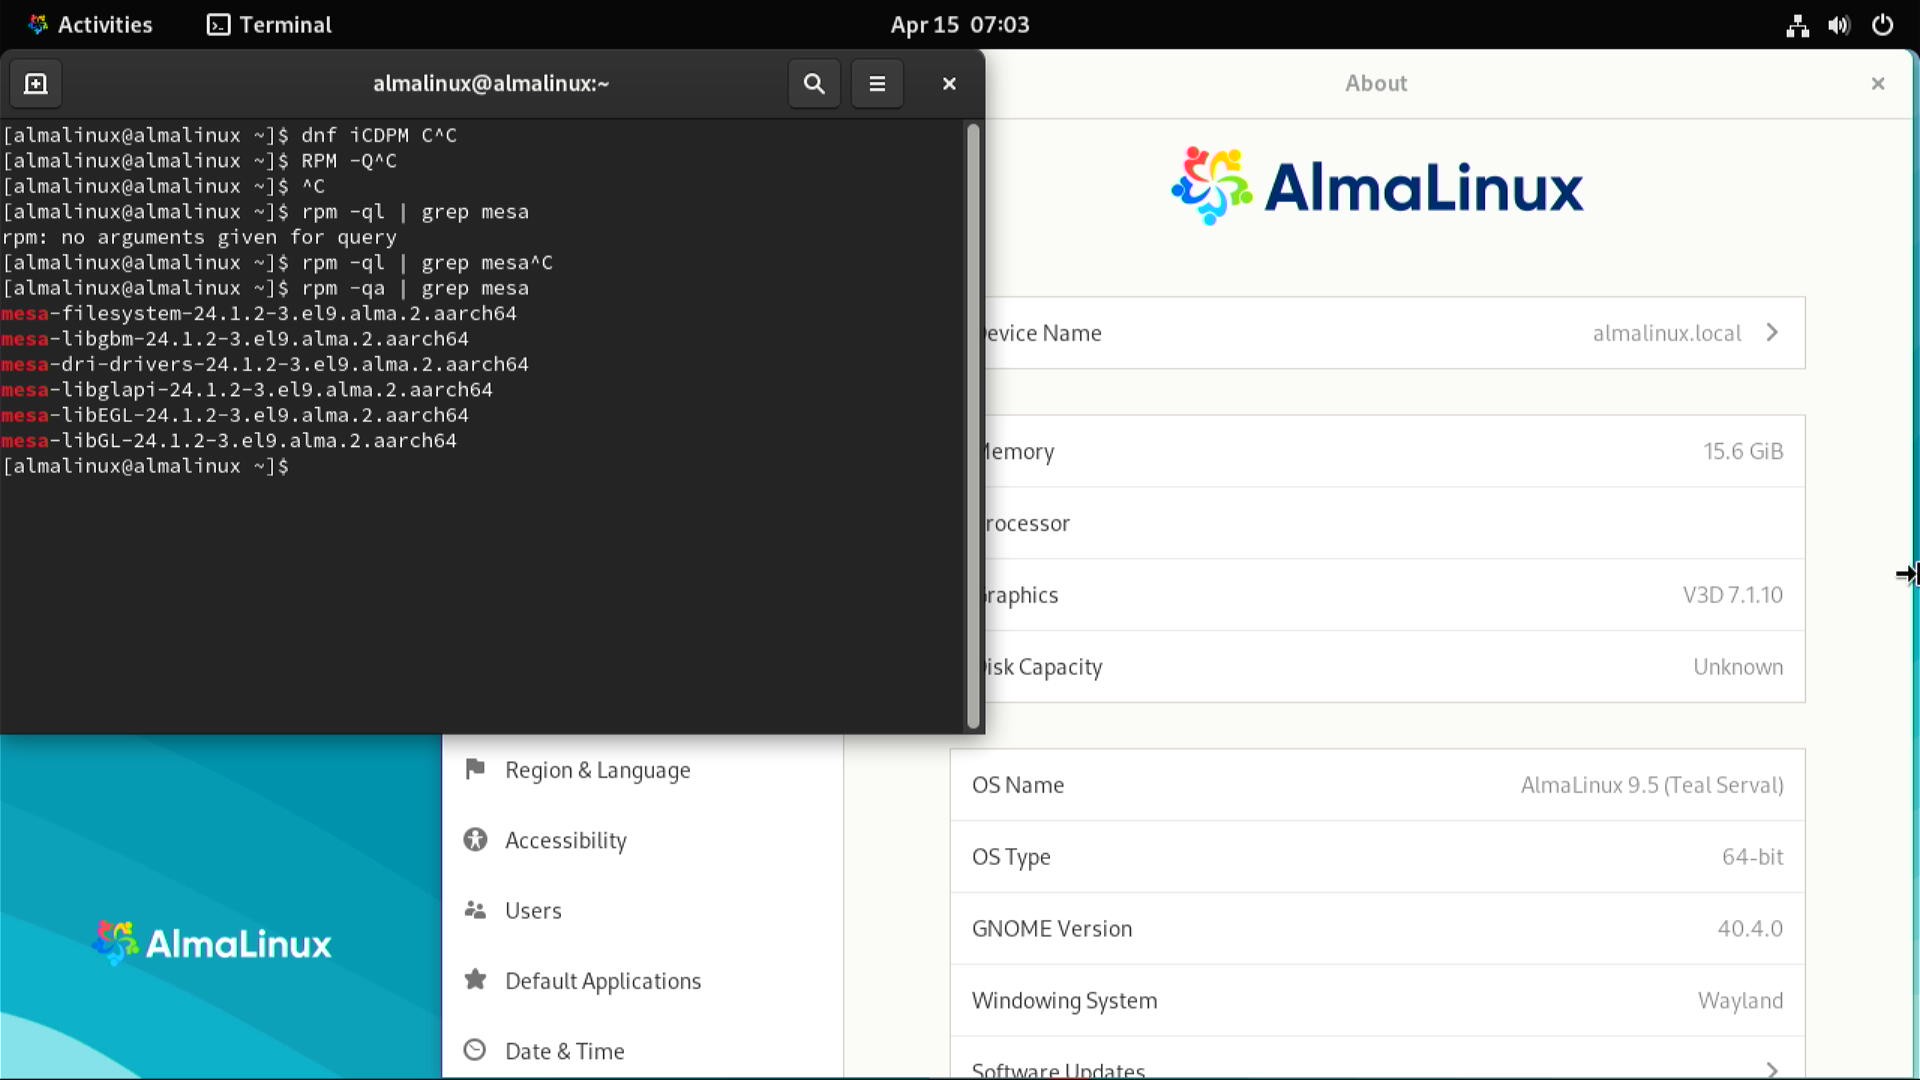Click the Disk Capacity Unknown value
The width and height of the screenshot is (1920, 1080).
pyautogui.click(x=1738, y=667)
